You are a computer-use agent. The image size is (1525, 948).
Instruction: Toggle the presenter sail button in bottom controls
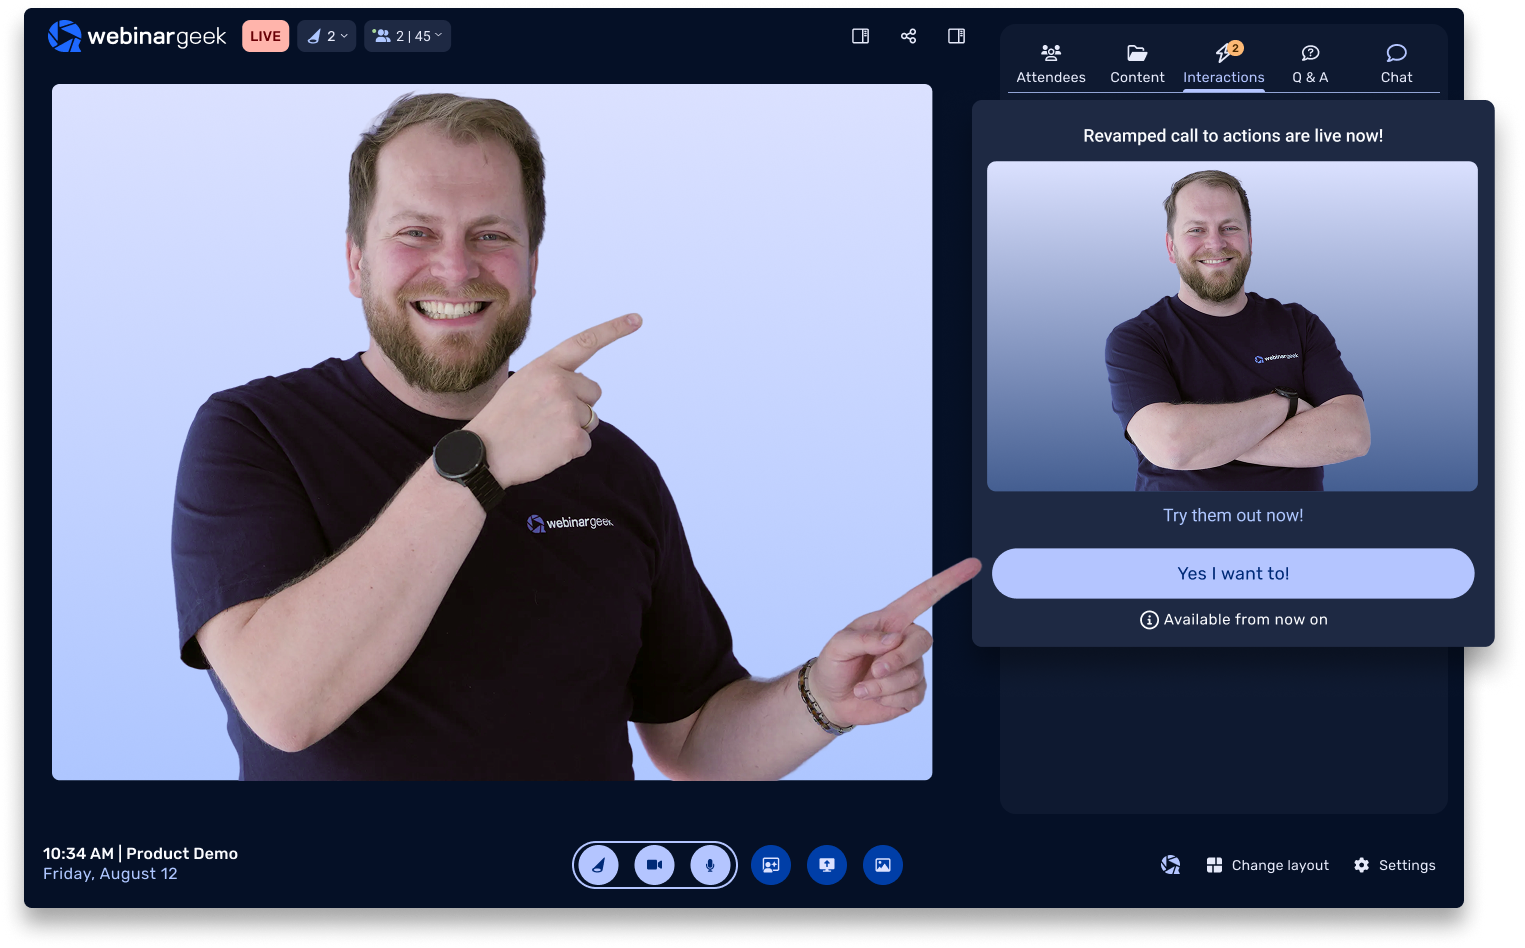(x=598, y=865)
